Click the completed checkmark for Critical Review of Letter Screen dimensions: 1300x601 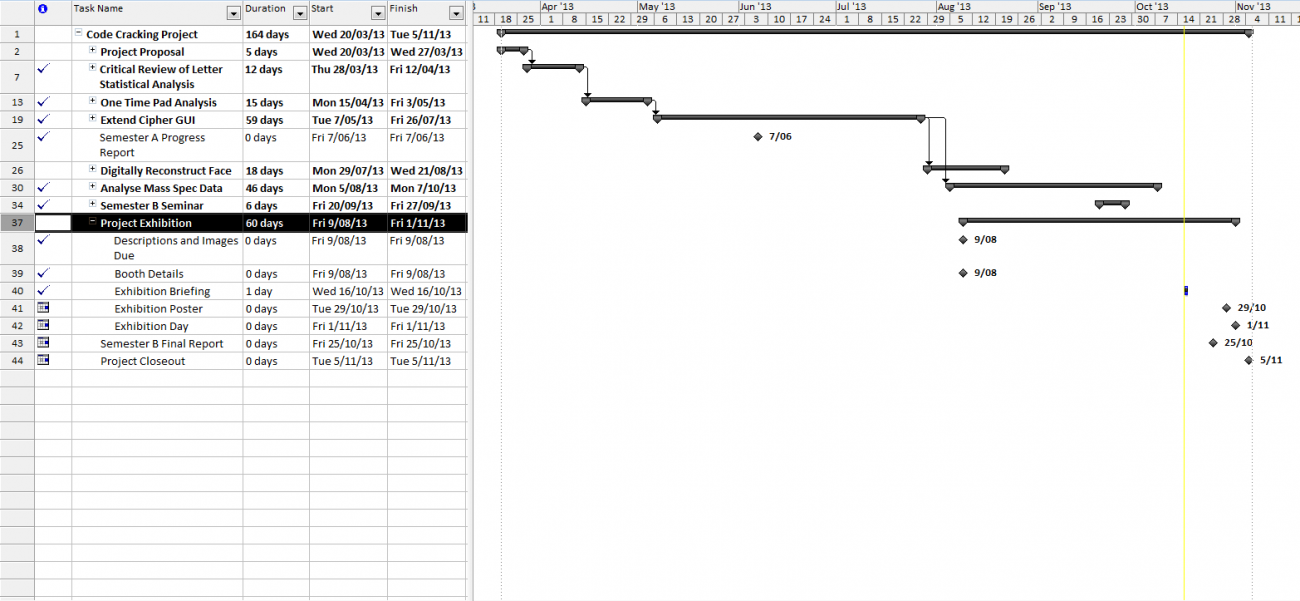42,69
